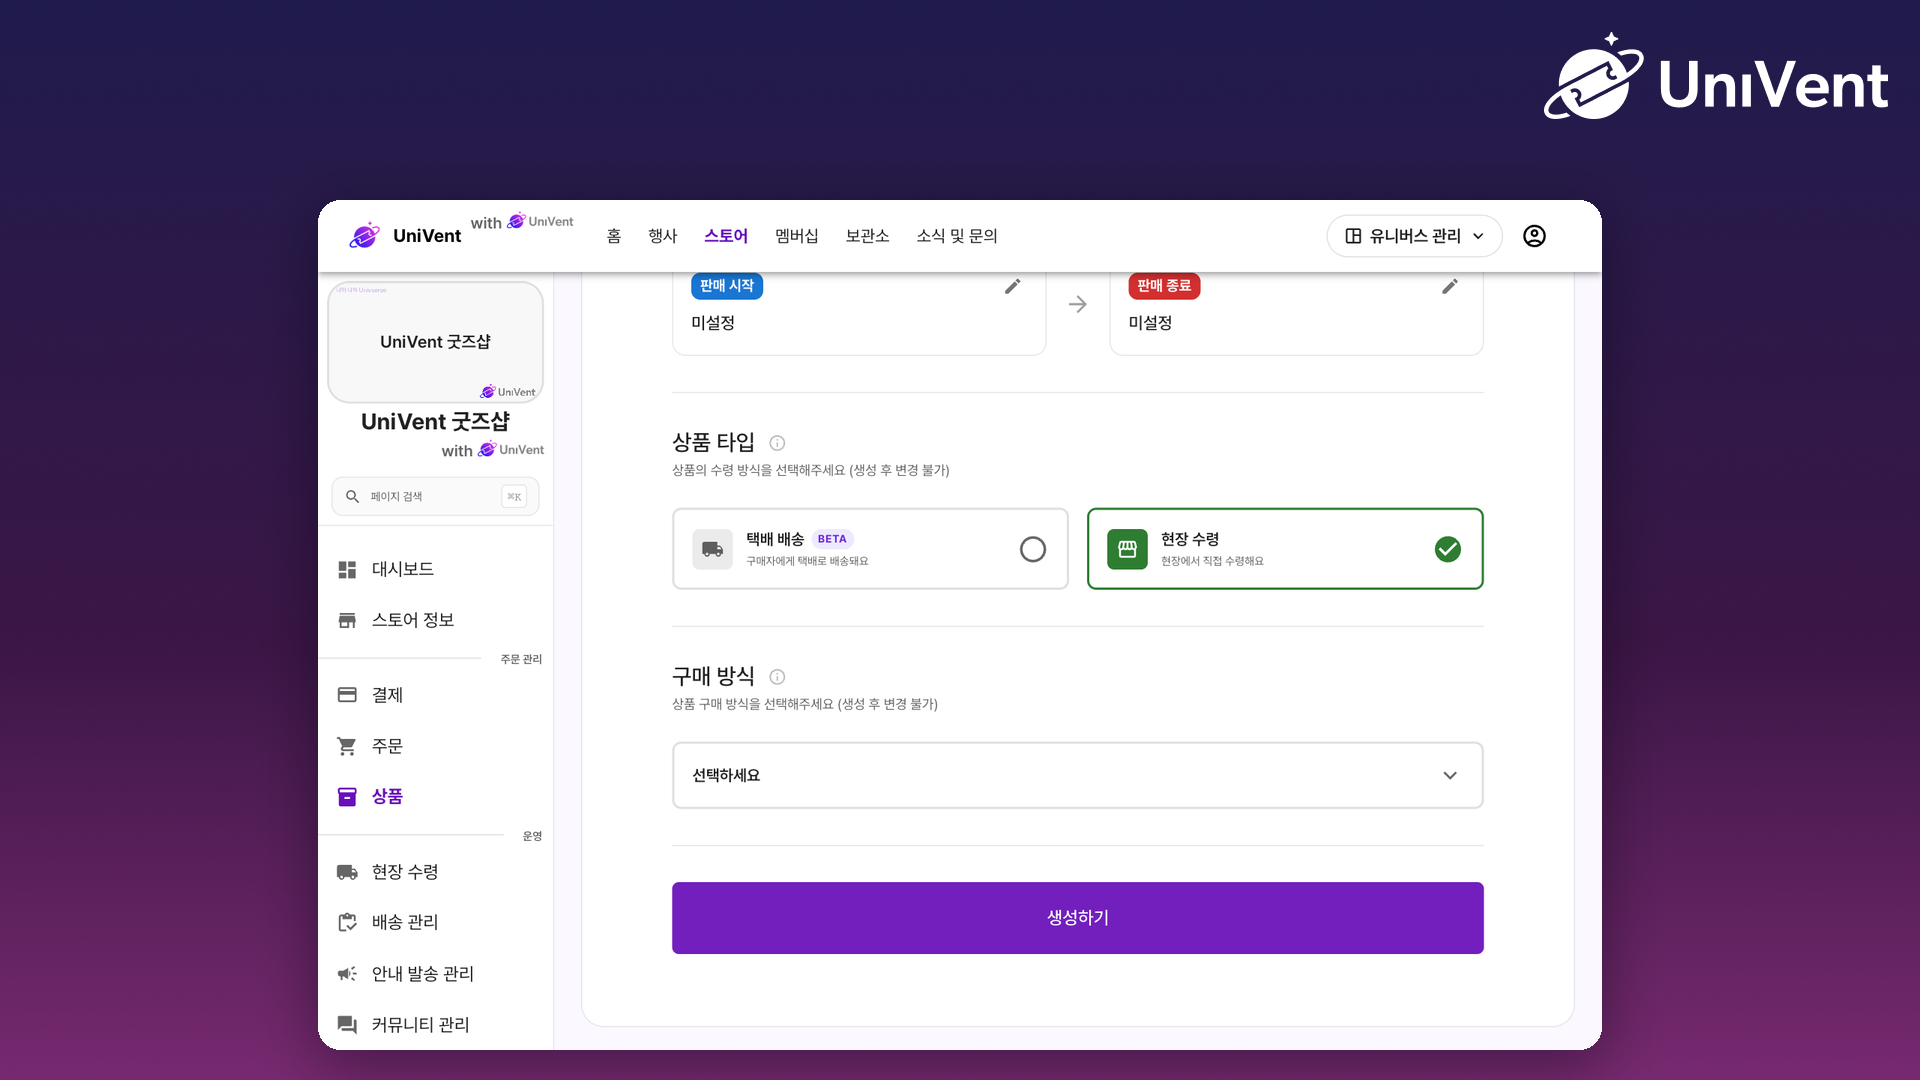Viewport: 1920px width, 1080px height.
Task: Expand the 유니버스 관리 dropdown menu
Action: (1414, 236)
